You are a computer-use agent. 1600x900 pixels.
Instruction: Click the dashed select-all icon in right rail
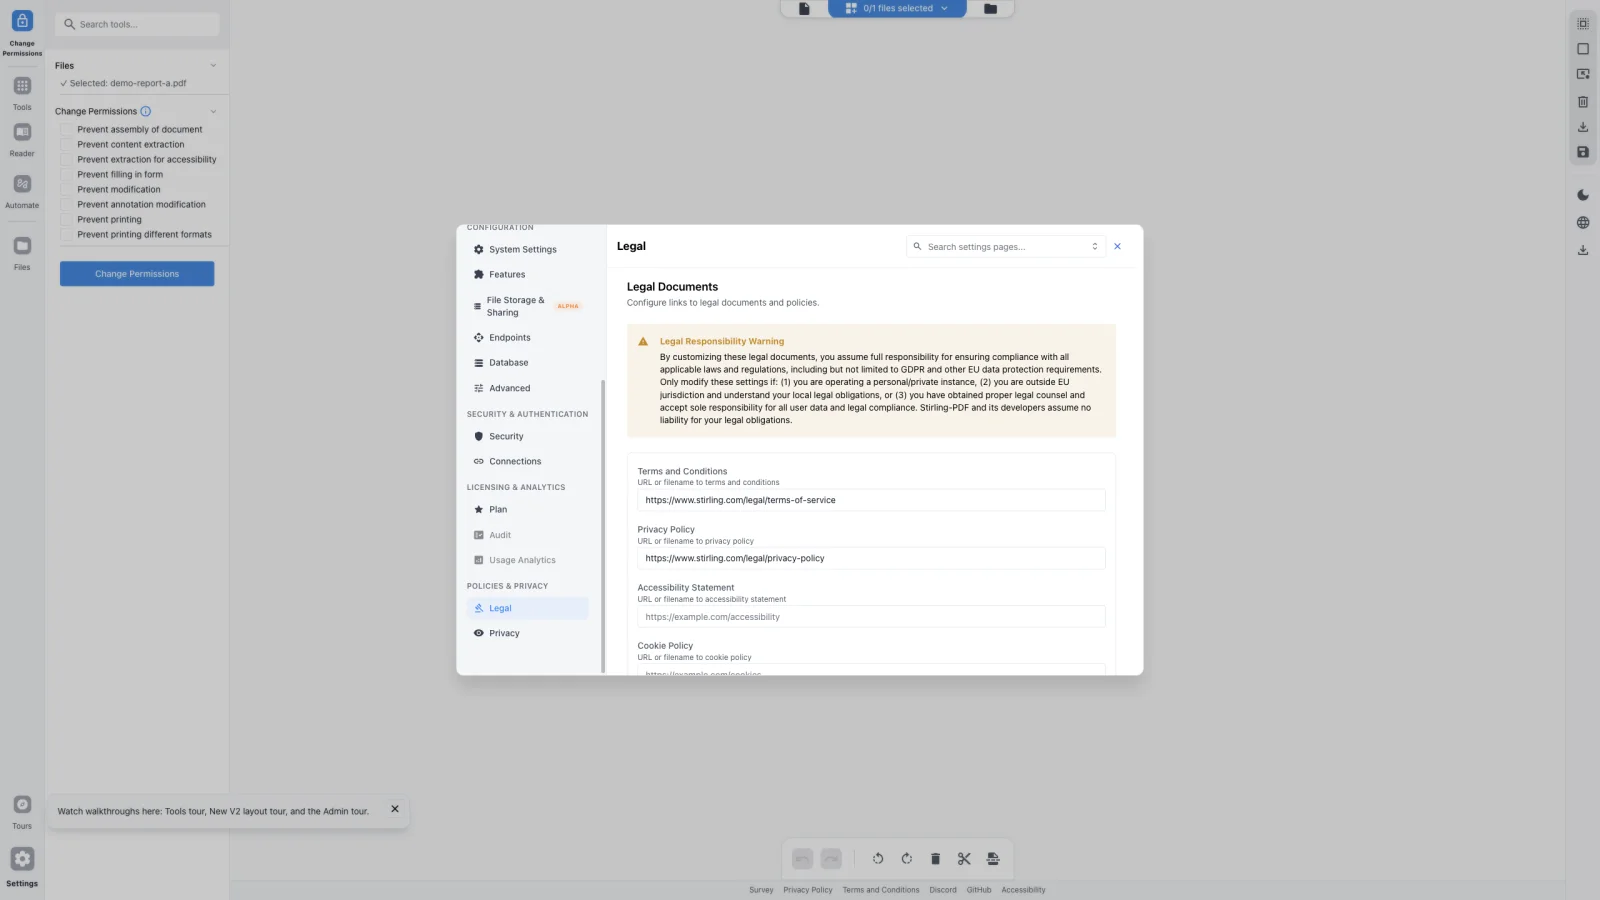coord(1583,24)
